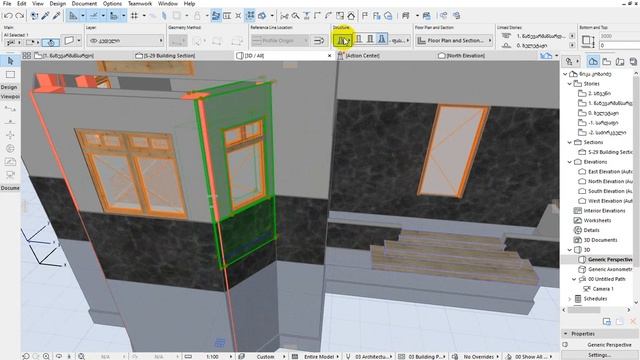Open Layout Book icon in navigator
This screenshot has height=360, width=640.
click(620, 62)
